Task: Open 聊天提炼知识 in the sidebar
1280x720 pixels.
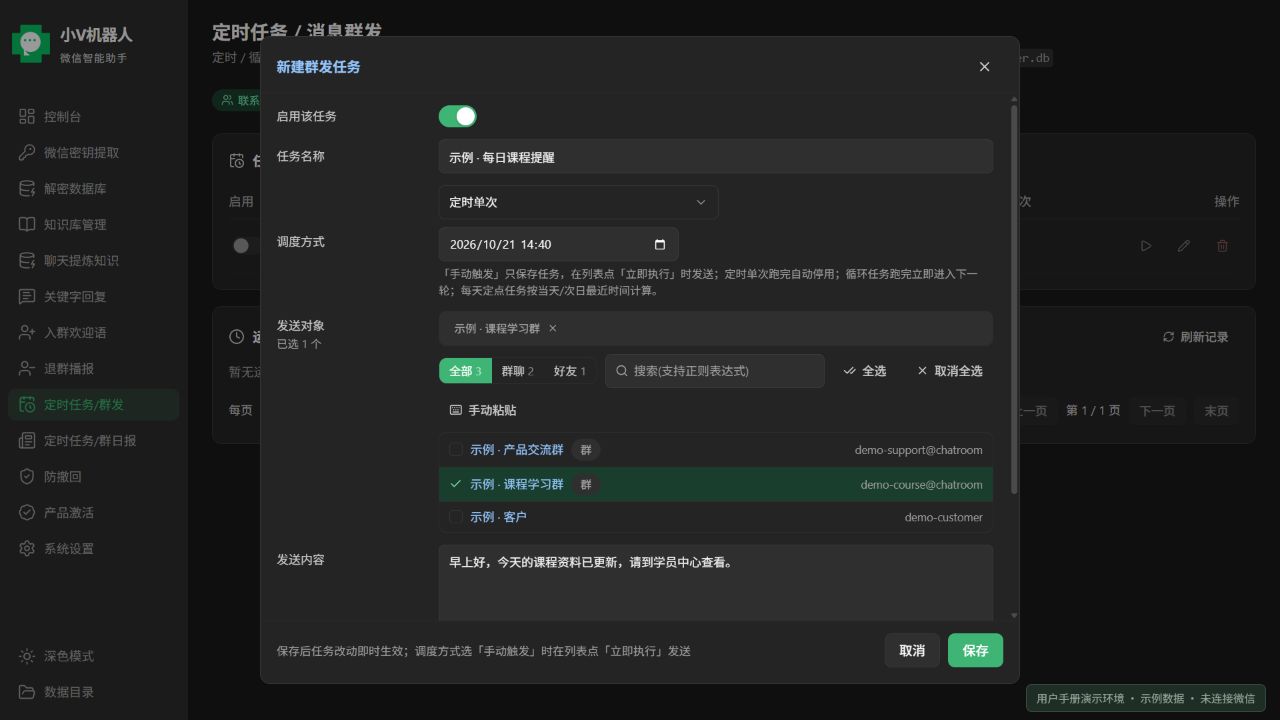Action: tap(93, 261)
